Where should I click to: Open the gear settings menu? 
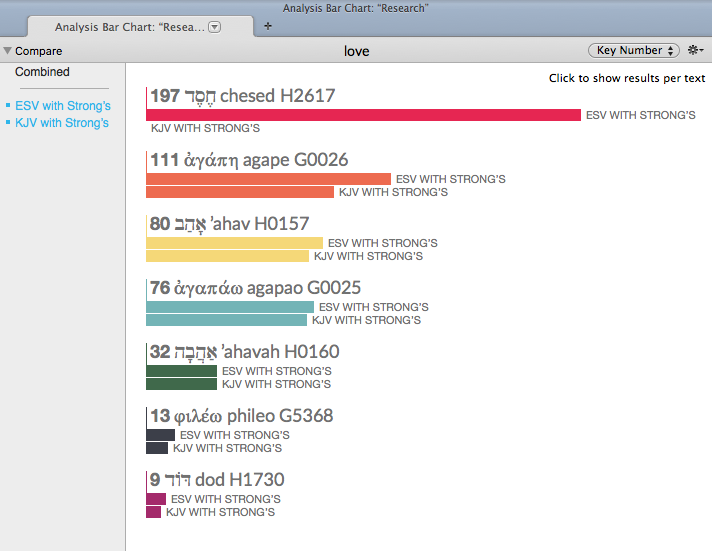[x=696, y=50]
